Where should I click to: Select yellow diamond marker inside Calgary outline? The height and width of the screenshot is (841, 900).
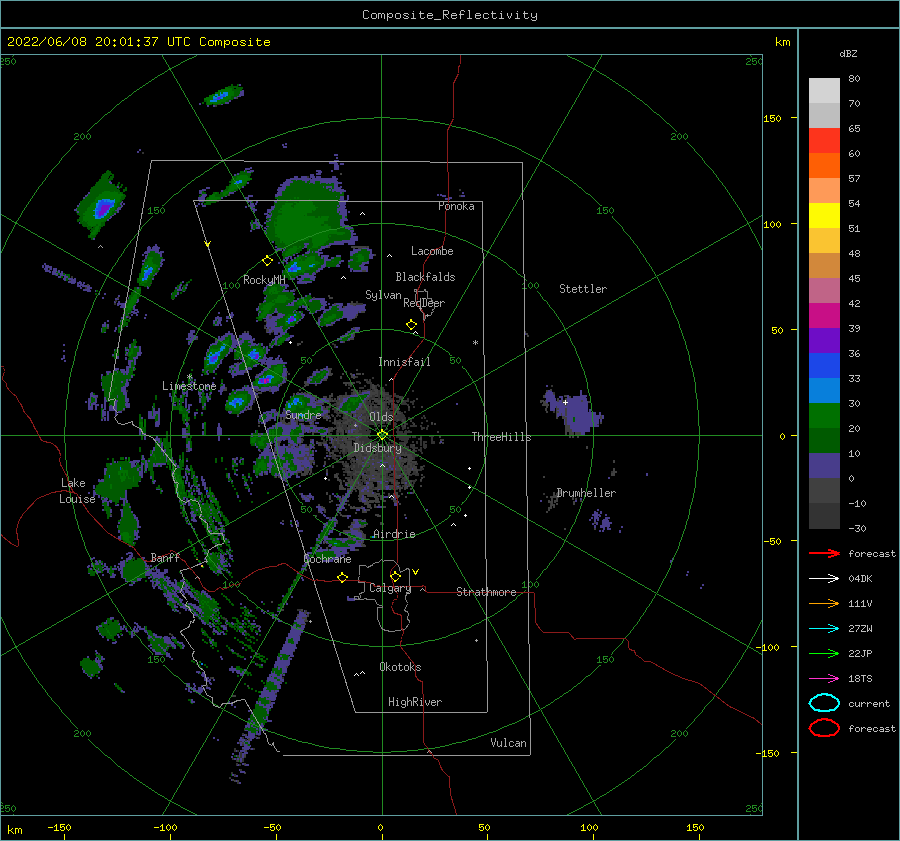[x=395, y=576]
